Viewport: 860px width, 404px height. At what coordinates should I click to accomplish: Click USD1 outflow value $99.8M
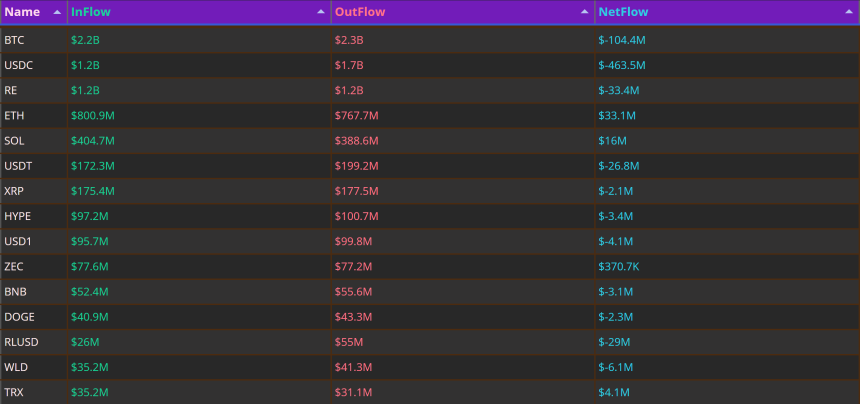(x=353, y=242)
